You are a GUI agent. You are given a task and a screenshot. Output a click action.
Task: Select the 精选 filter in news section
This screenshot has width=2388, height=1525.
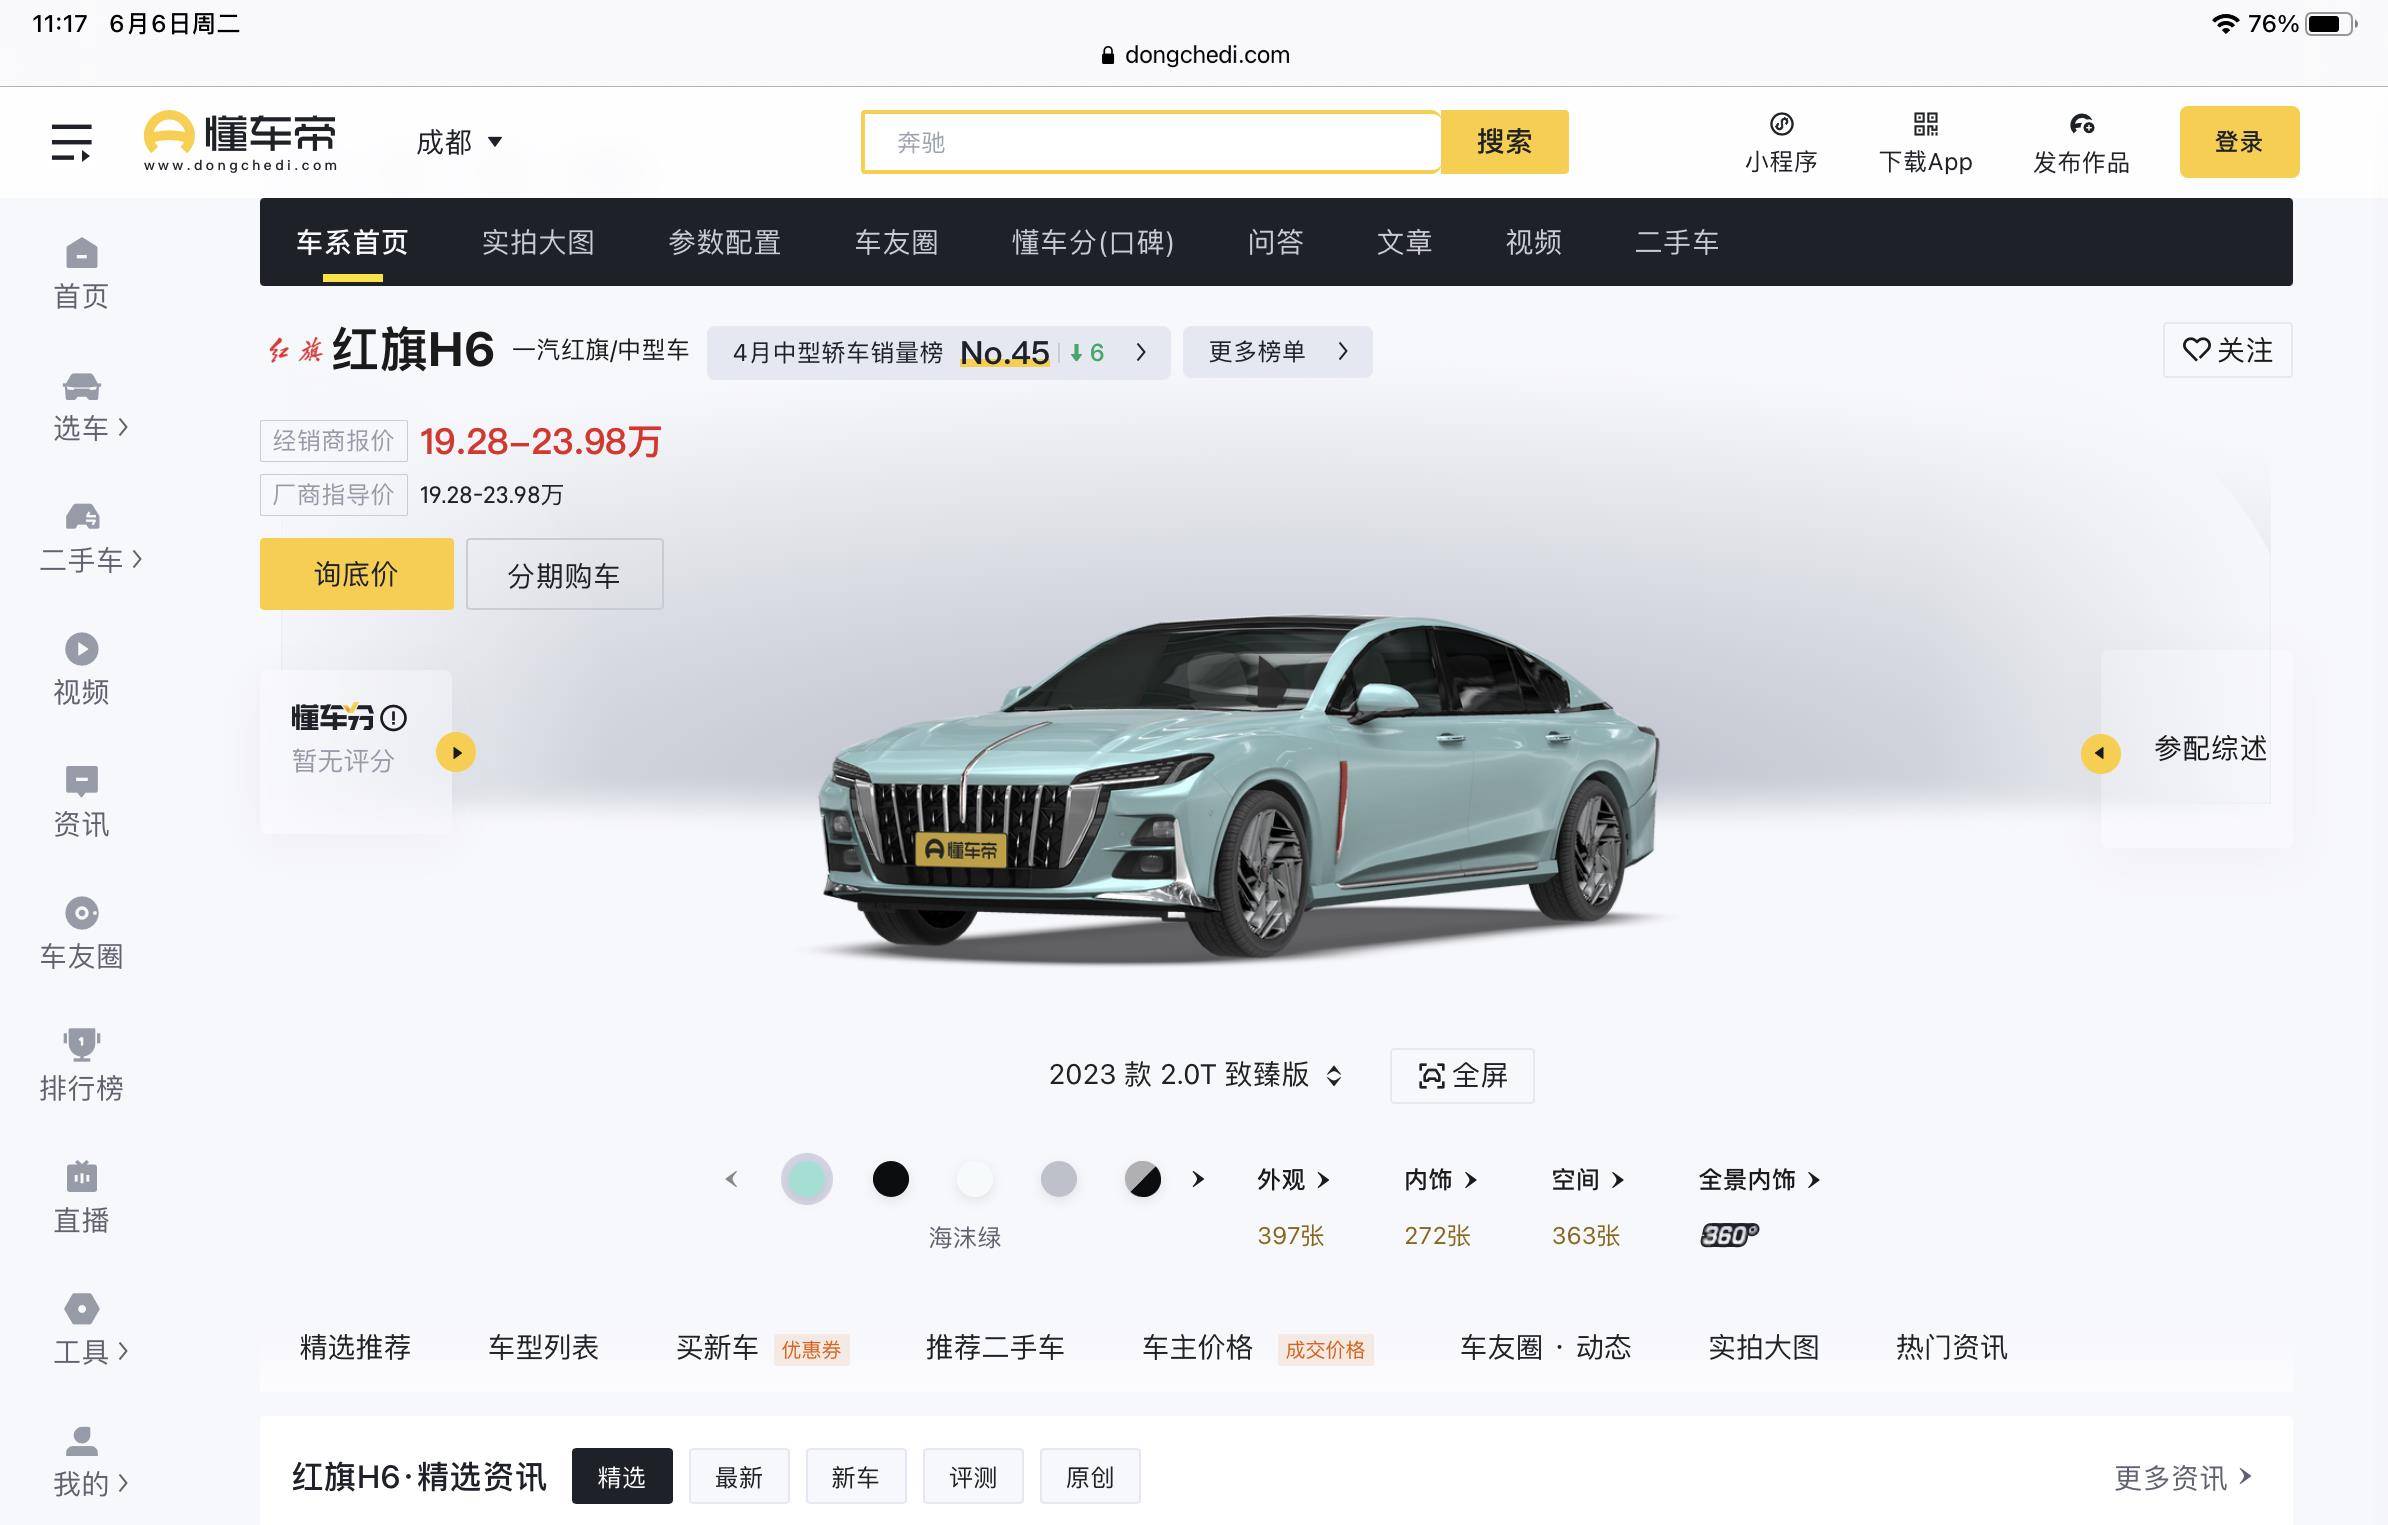click(x=621, y=1476)
